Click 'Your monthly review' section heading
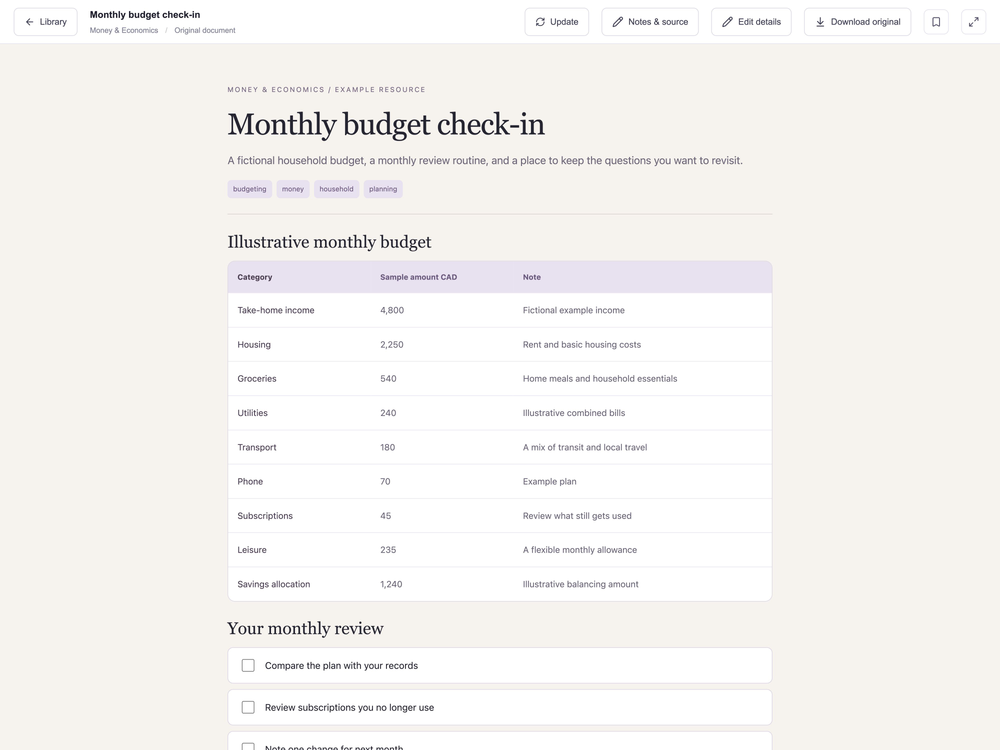Viewport: 1000px width, 750px height. pos(305,629)
